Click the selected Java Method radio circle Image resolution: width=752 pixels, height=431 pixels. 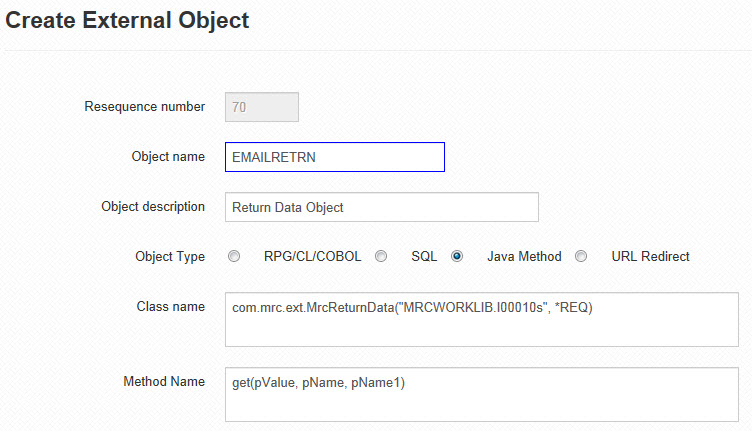point(457,256)
